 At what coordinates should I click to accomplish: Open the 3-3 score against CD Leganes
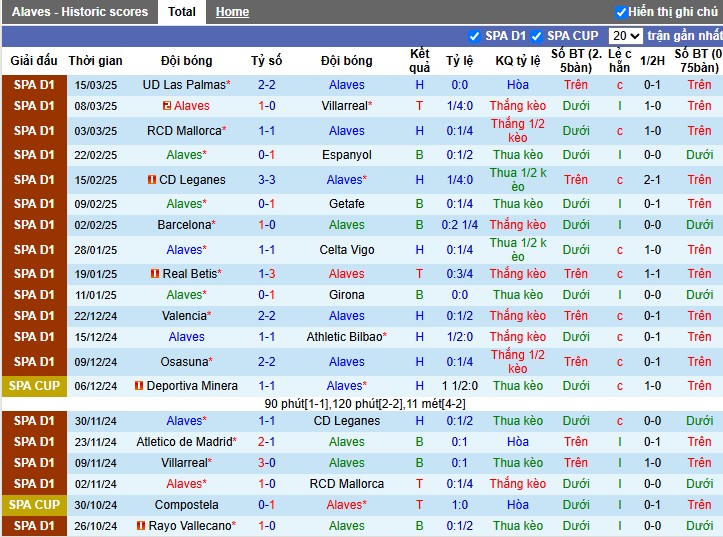pos(267,180)
